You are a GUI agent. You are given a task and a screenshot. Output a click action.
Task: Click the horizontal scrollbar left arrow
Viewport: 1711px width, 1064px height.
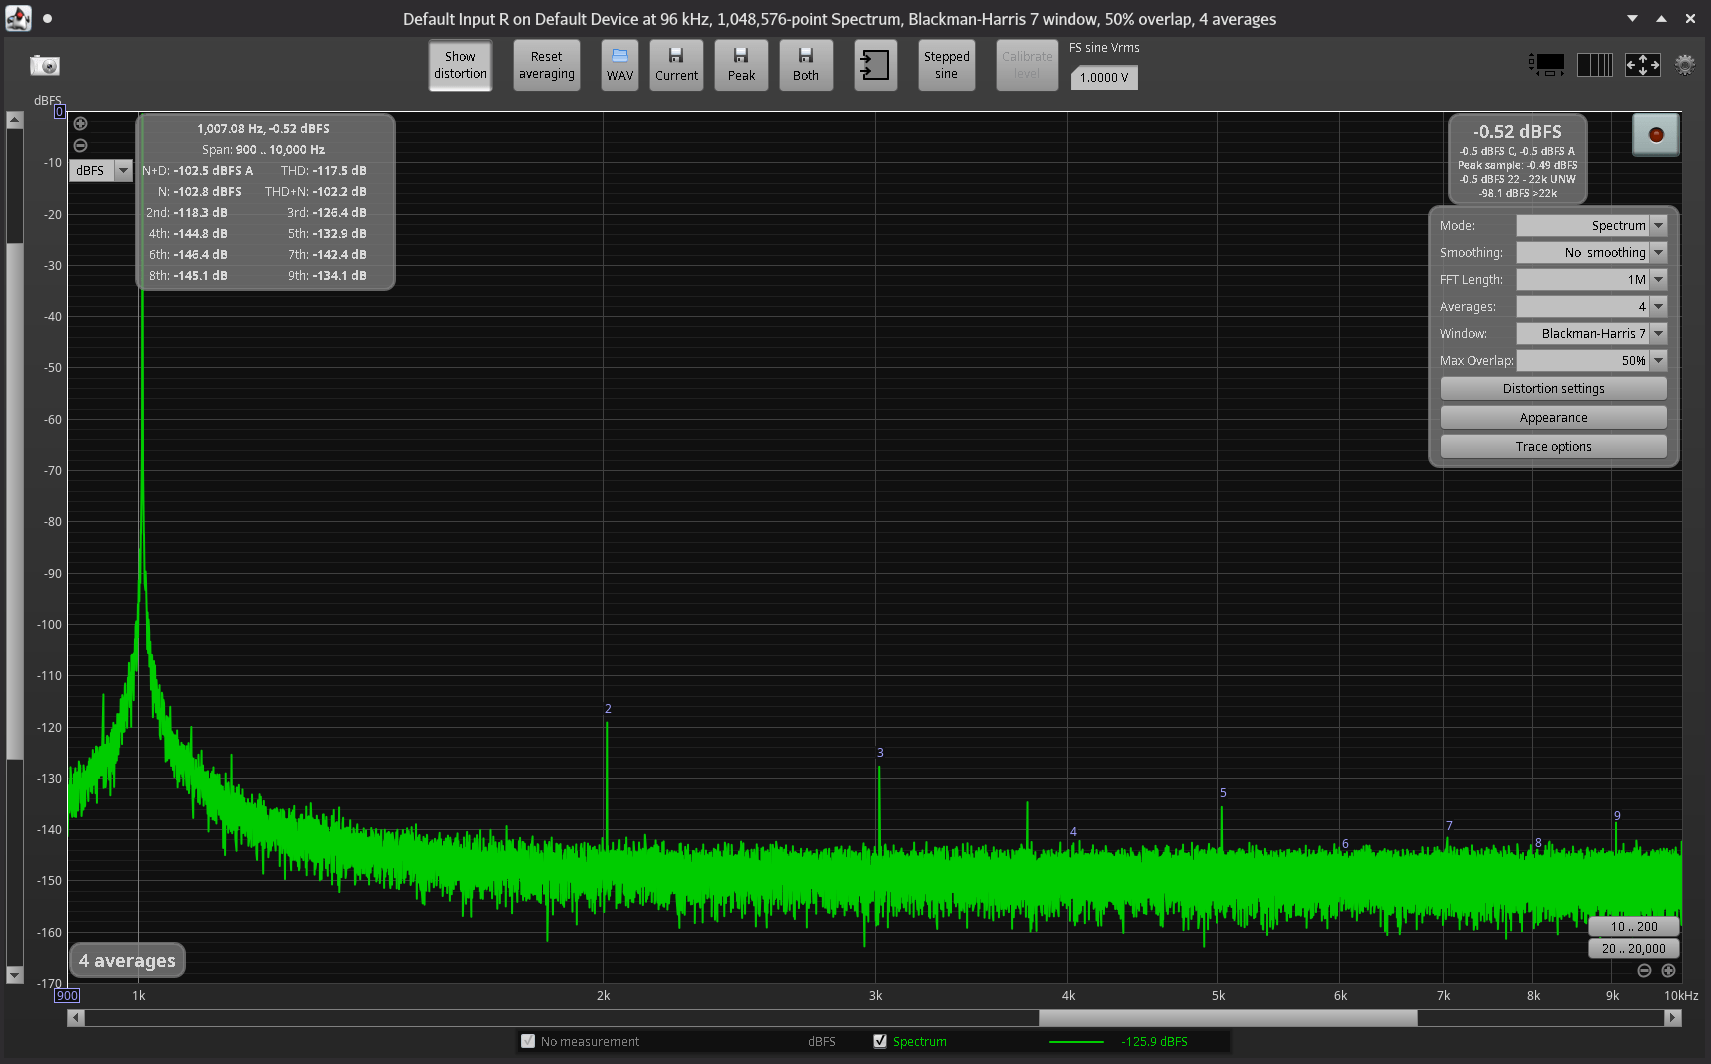pos(76,1018)
